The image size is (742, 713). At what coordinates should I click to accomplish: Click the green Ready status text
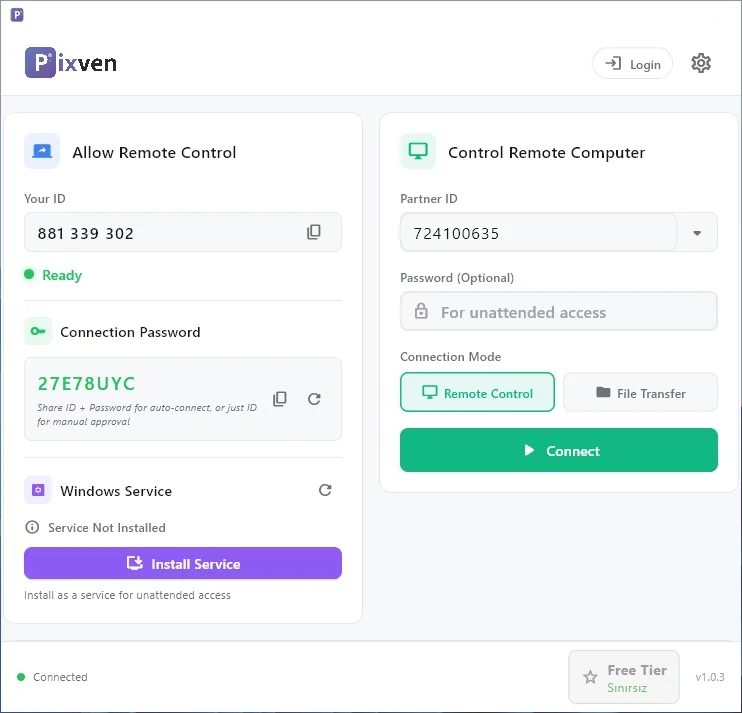click(62, 275)
